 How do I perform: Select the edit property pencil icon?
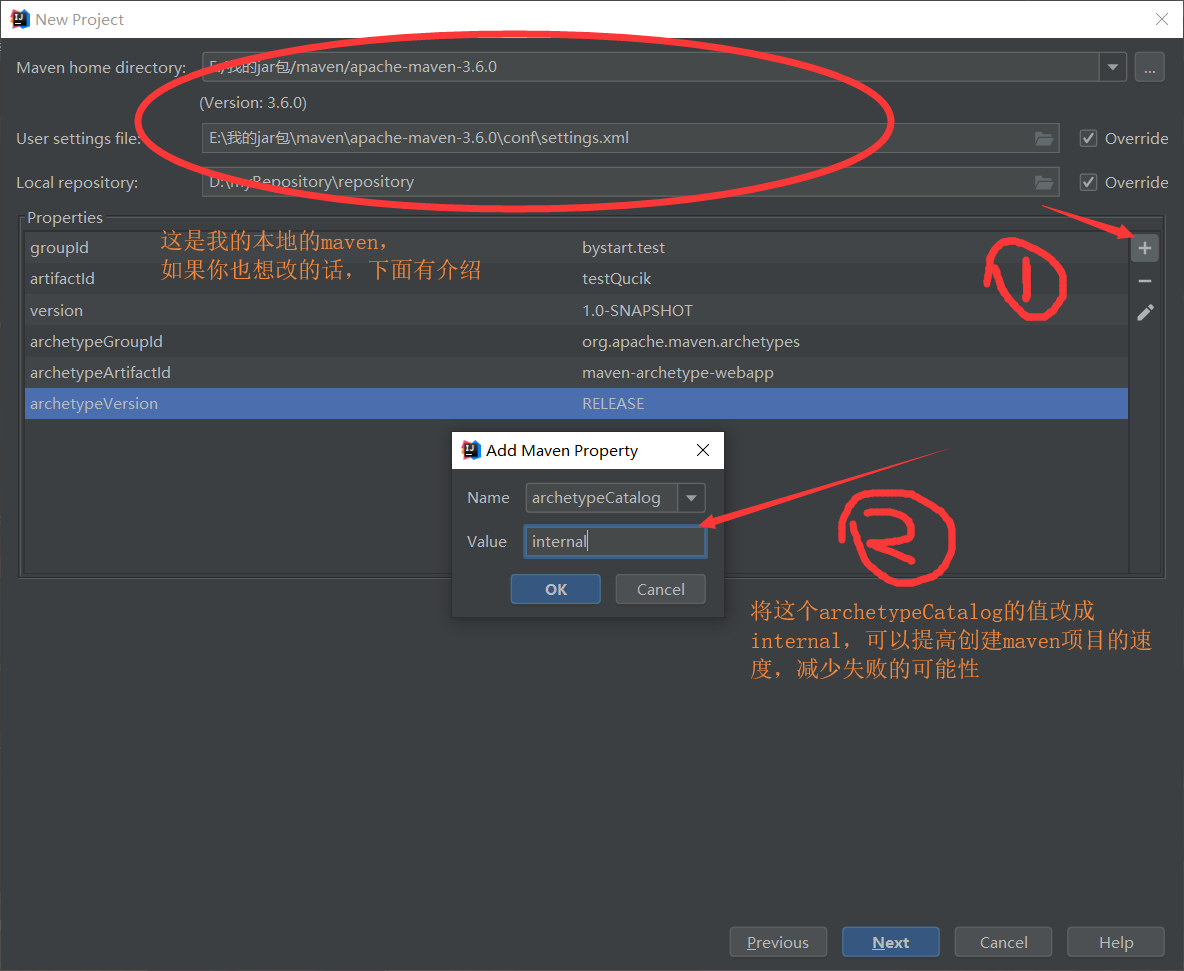point(1144,312)
